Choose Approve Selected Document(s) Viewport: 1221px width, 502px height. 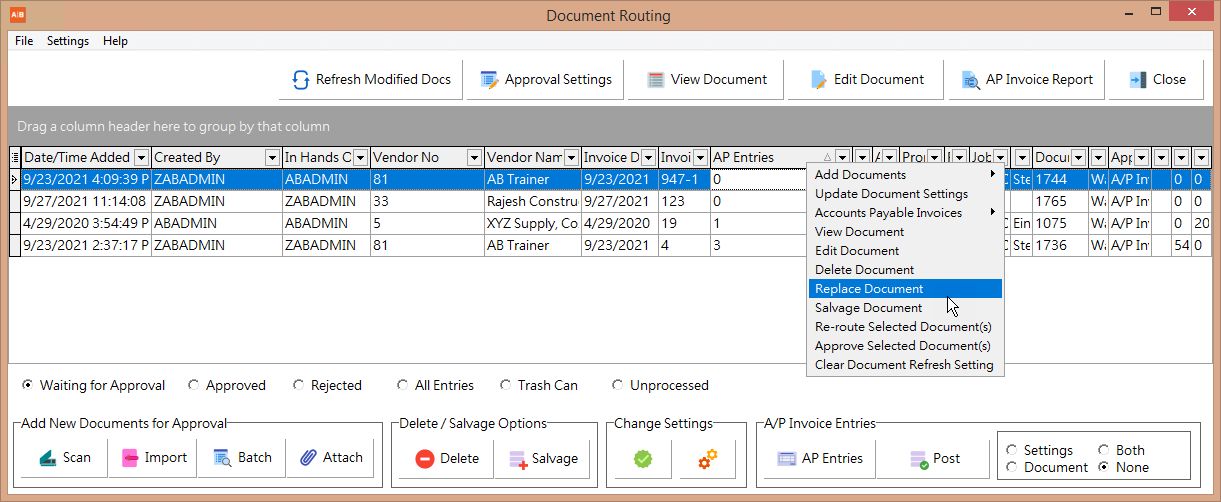(x=905, y=346)
